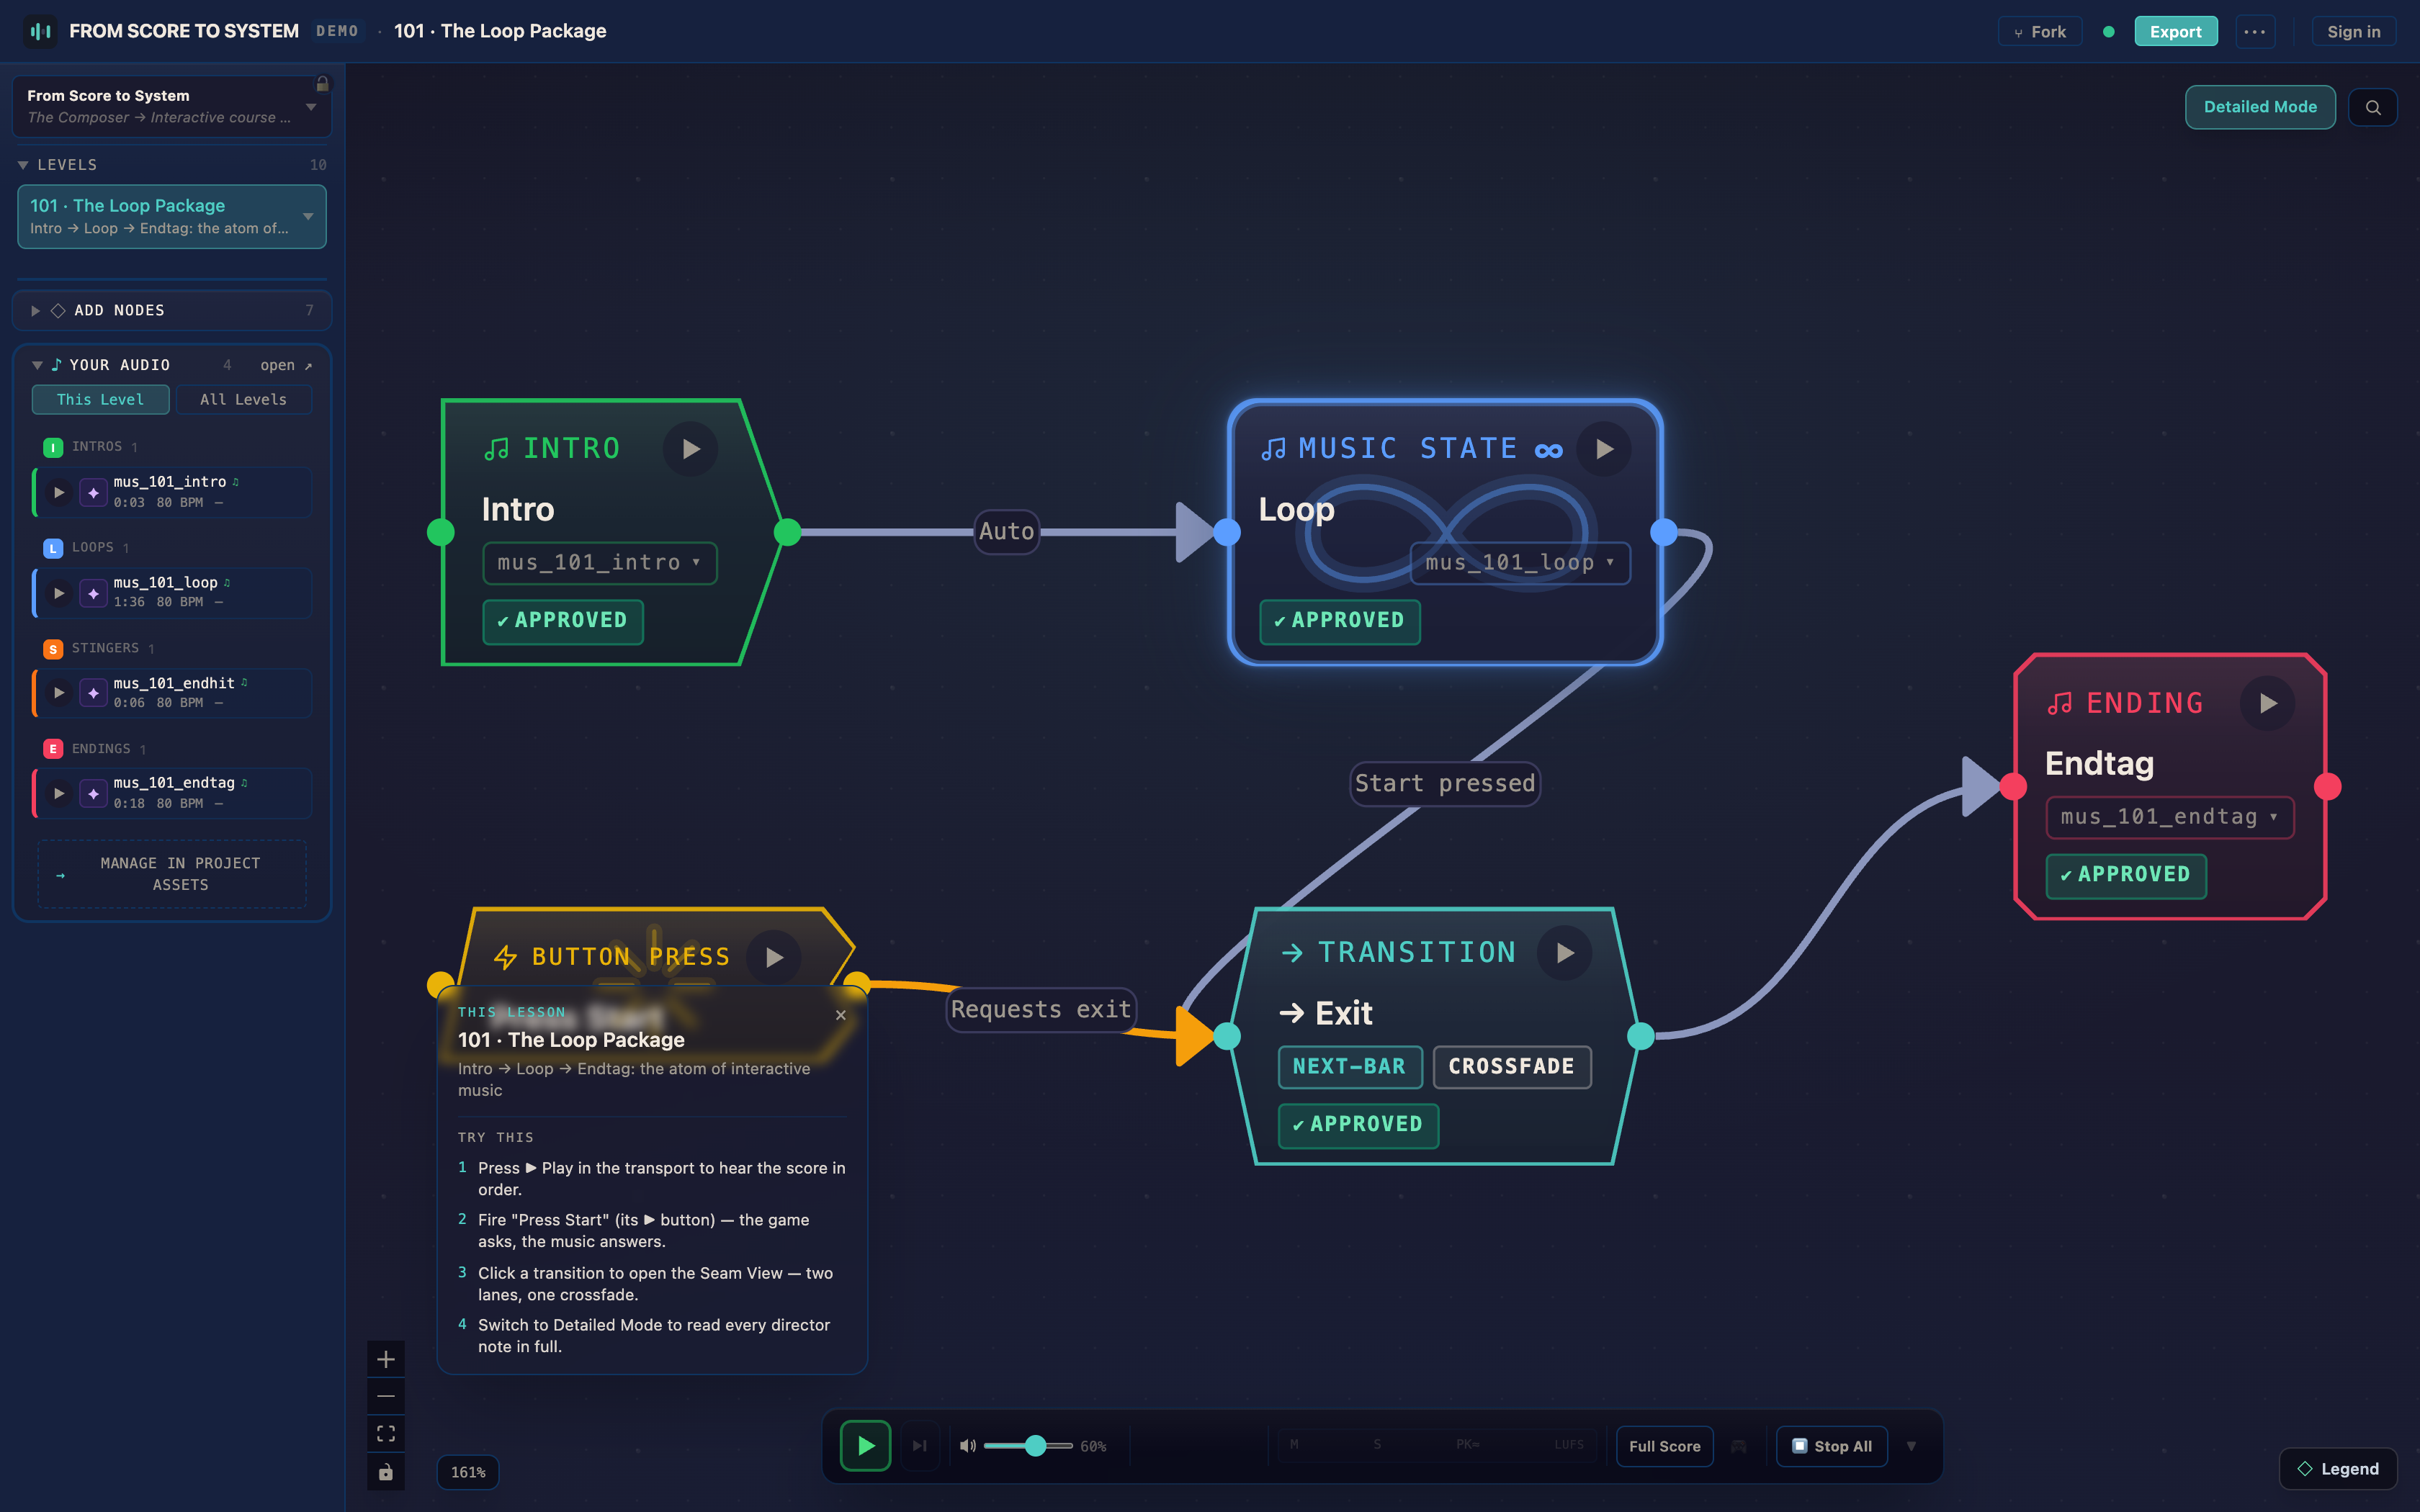Play the ENDING Endtag node
The height and width of the screenshot is (1512, 2420).
pos(2268,703)
